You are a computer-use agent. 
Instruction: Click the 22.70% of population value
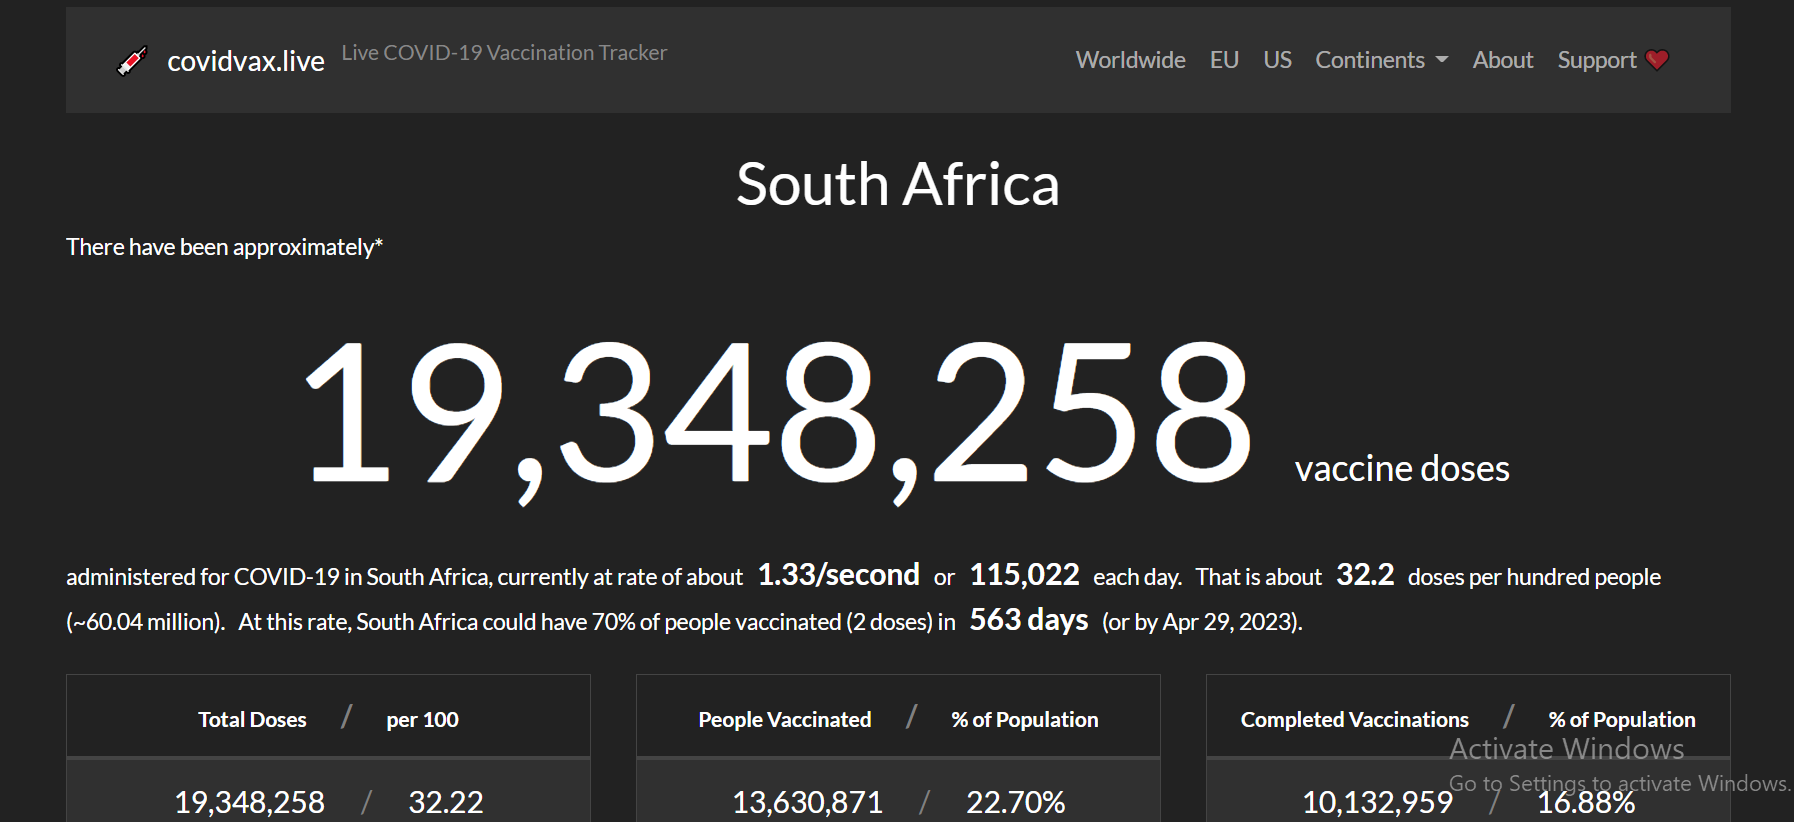point(1015,802)
